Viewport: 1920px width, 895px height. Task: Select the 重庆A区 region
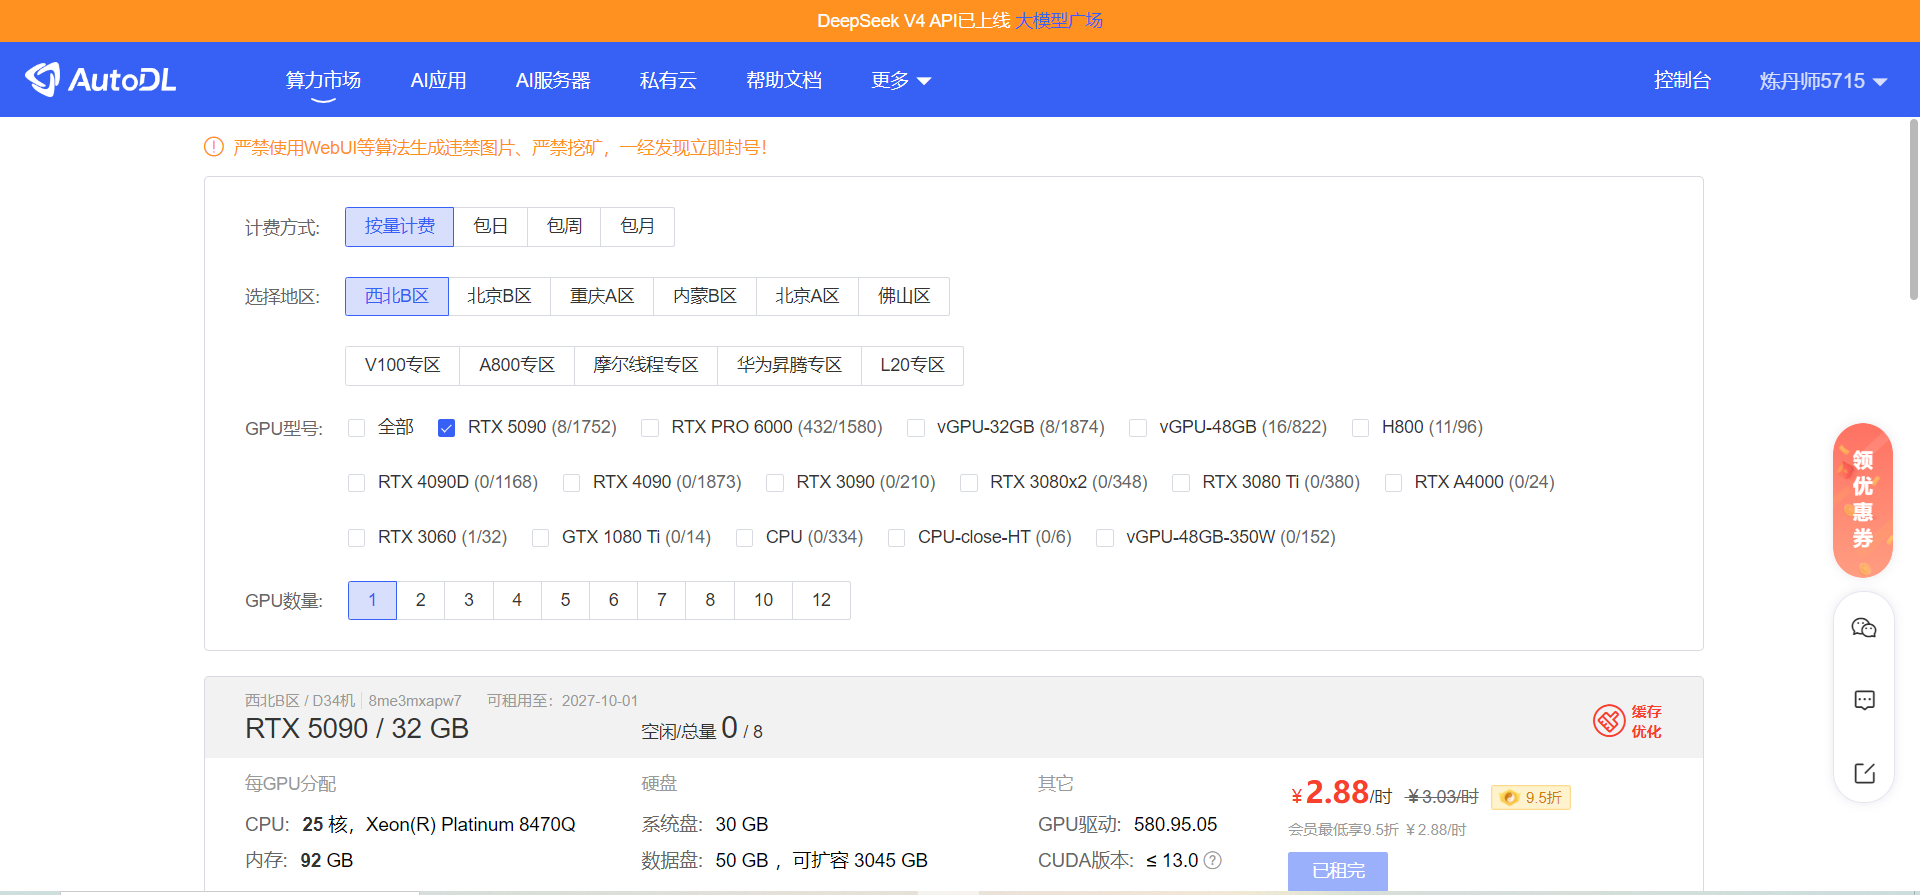pos(602,296)
